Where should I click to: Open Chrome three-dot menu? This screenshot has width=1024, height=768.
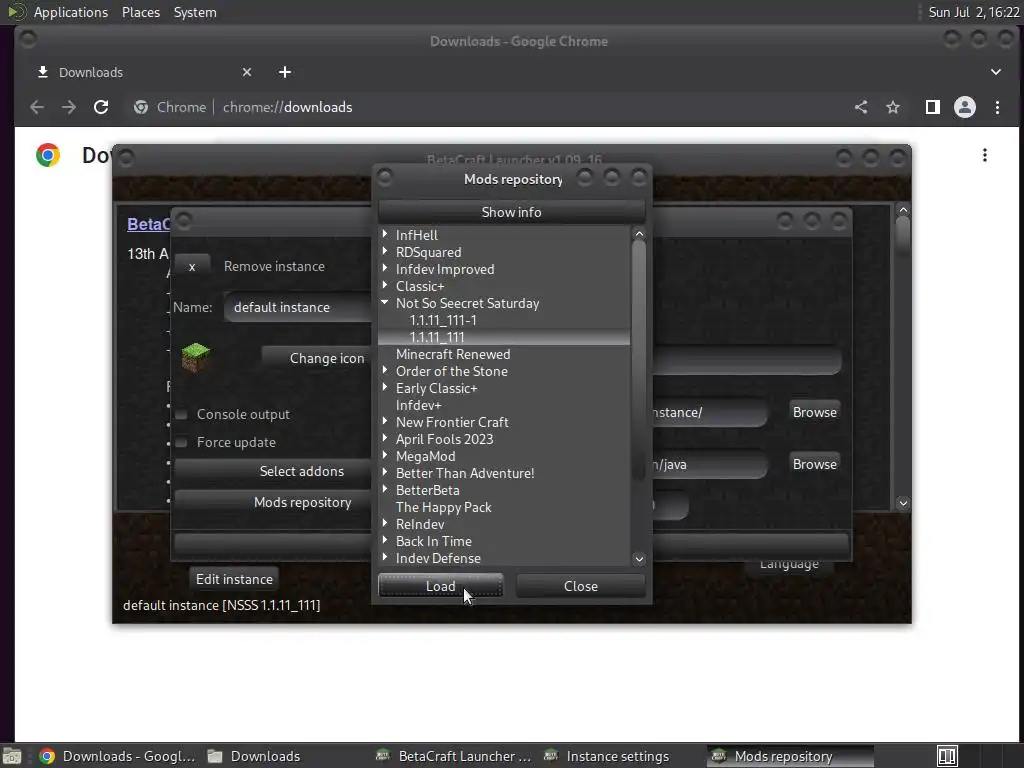point(997,107)
